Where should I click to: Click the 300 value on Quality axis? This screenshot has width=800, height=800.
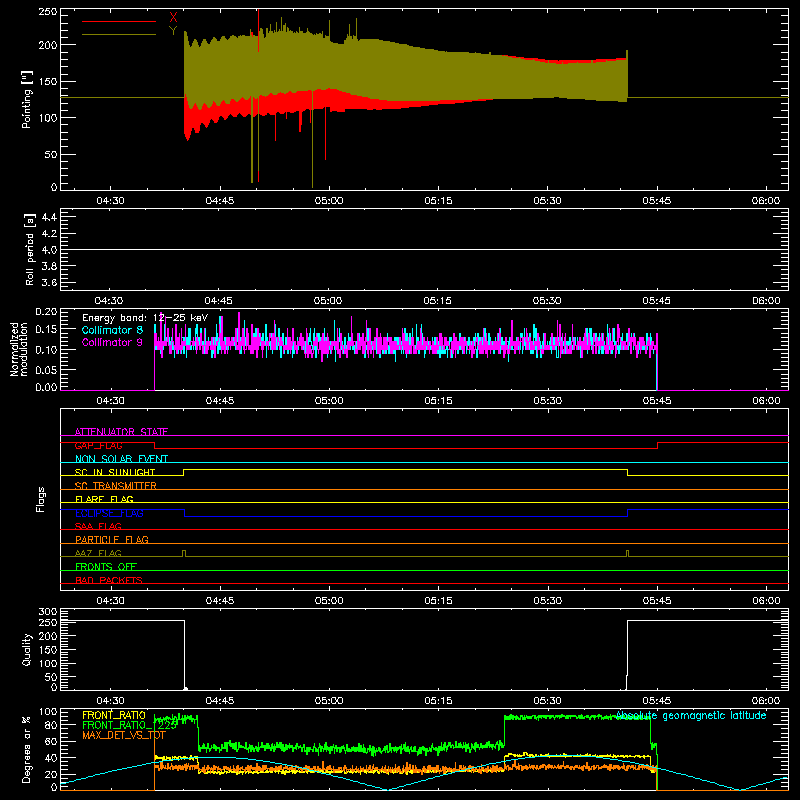click(48, 612)
